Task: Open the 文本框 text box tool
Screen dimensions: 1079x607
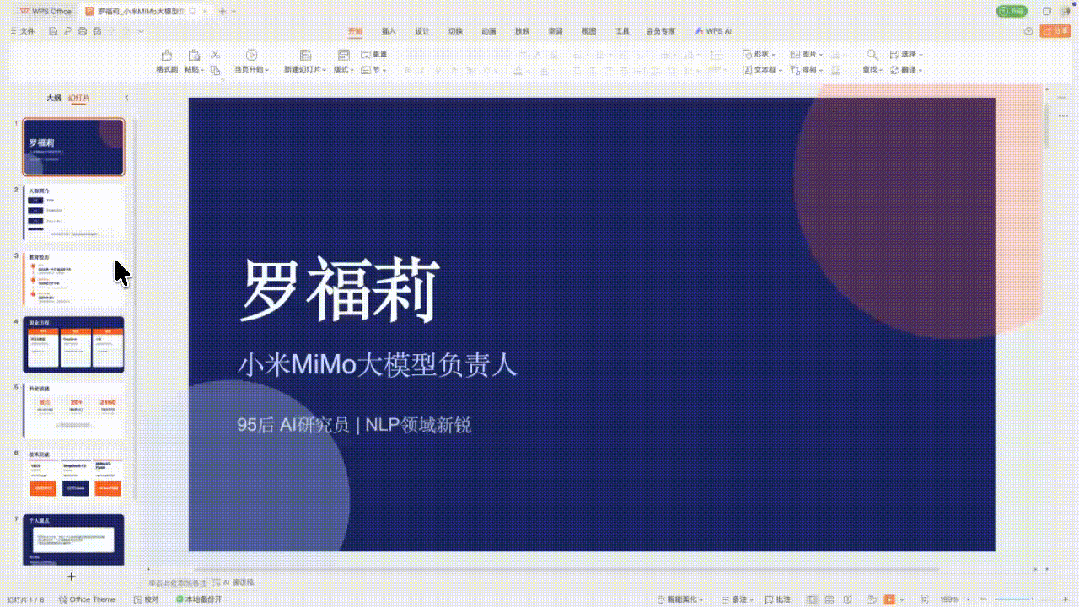Action: tap(758, 69)
